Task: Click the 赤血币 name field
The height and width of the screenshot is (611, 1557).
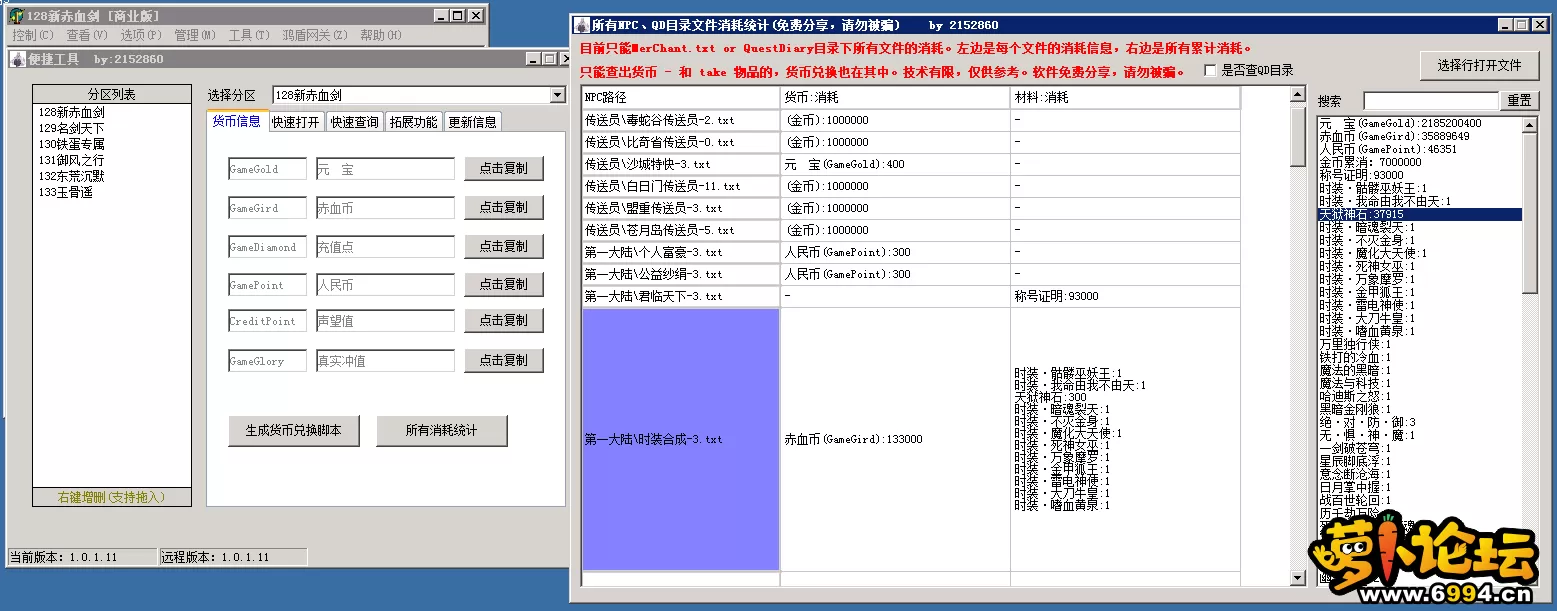Action: pyautogui.click(x=385, y=208)
